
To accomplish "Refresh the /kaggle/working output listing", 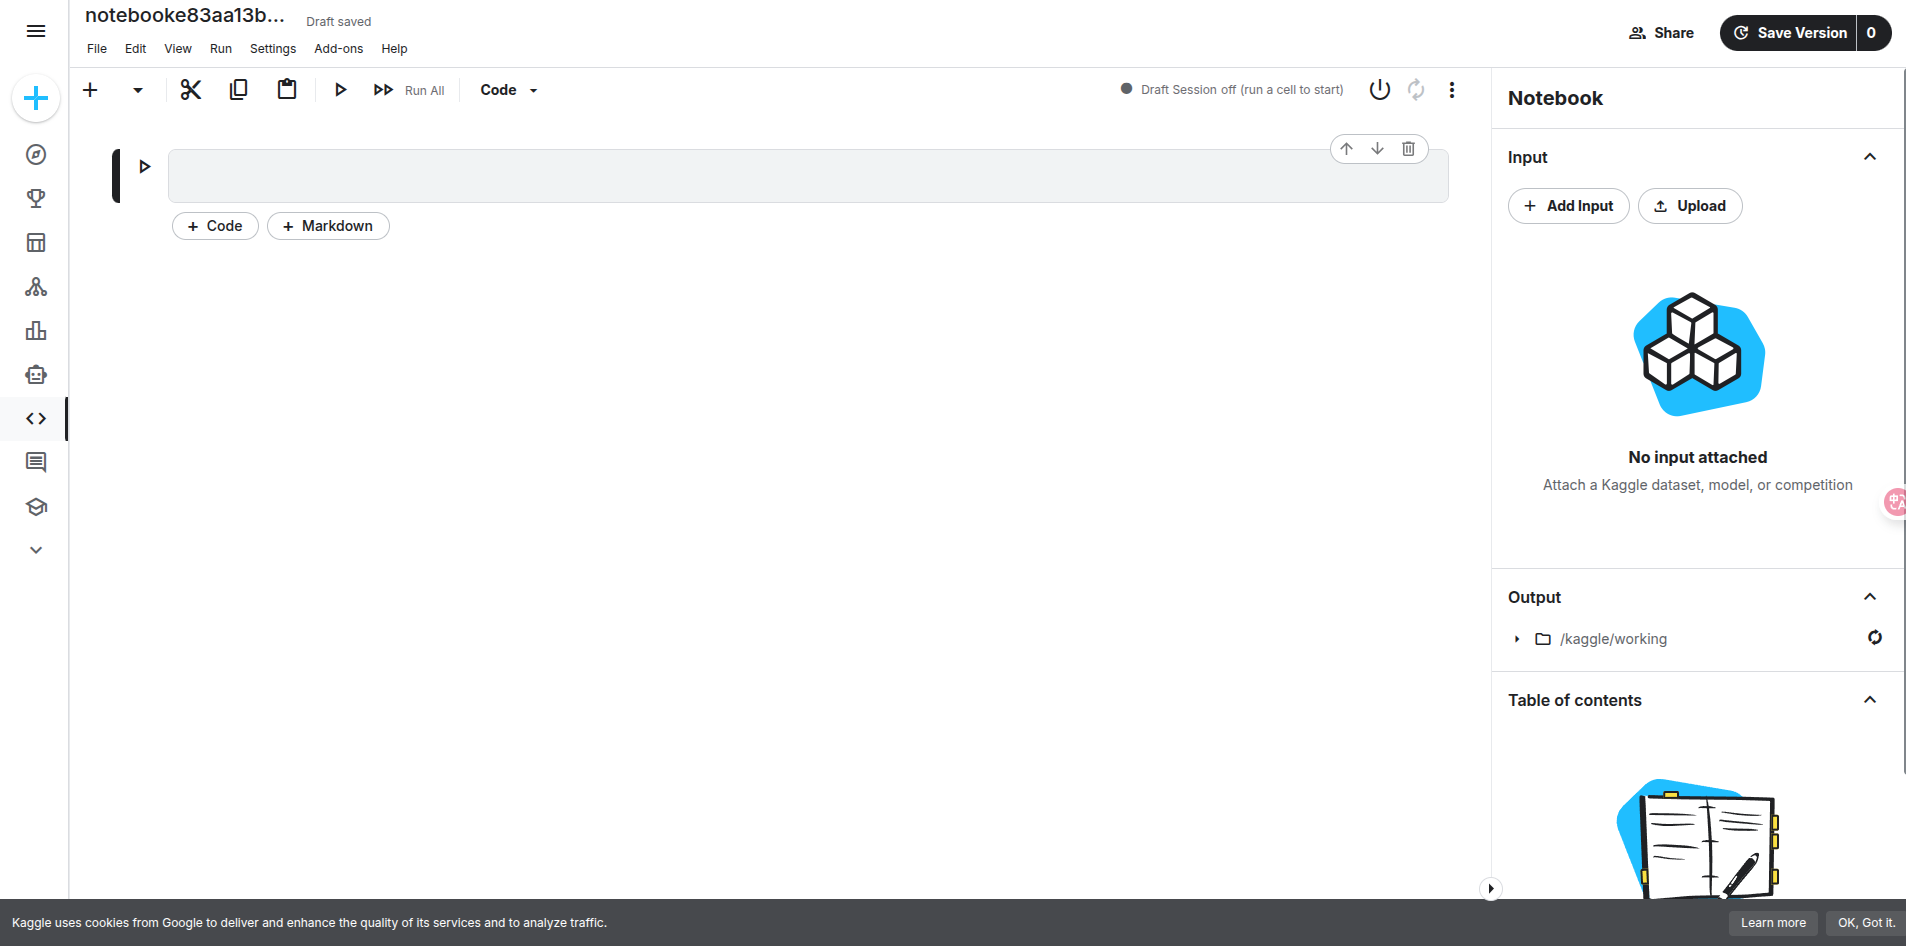I will pyautogui.click(x=1874, y=637).
